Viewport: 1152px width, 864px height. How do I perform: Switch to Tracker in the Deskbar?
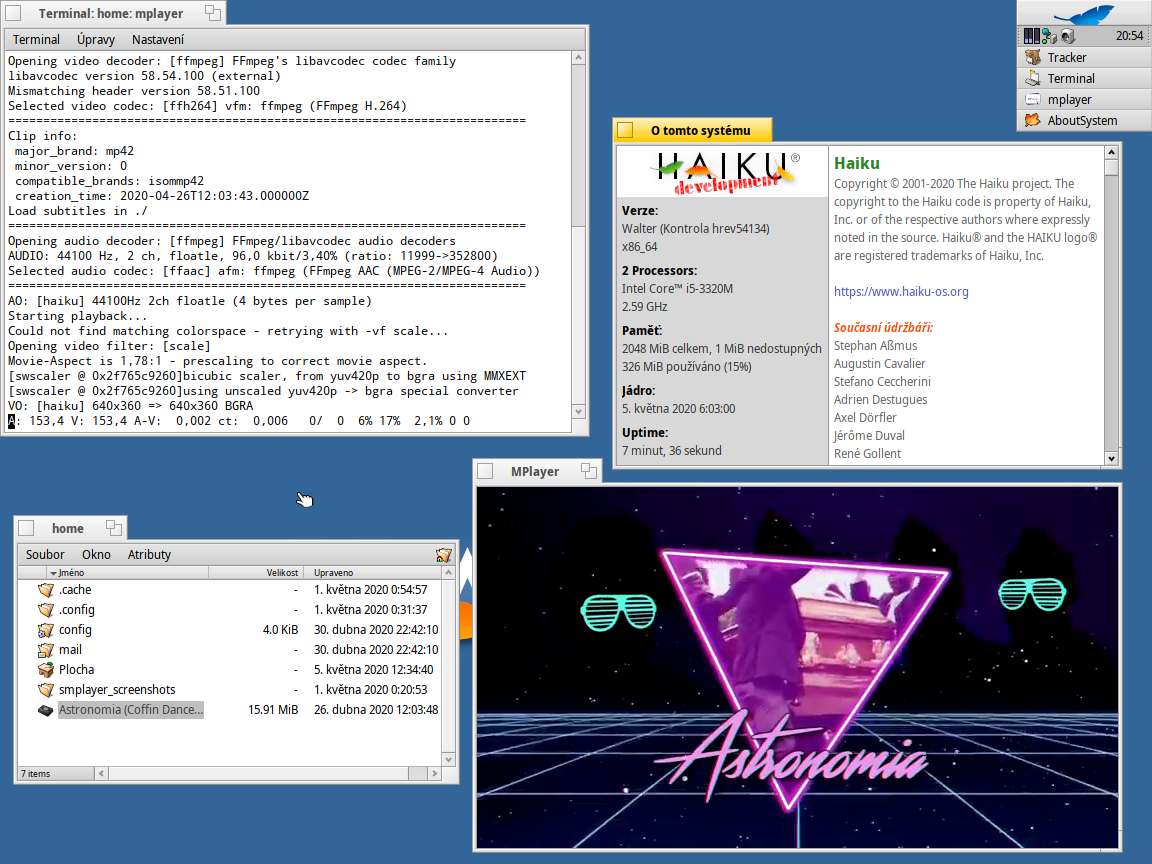[x=1084, y=57]
